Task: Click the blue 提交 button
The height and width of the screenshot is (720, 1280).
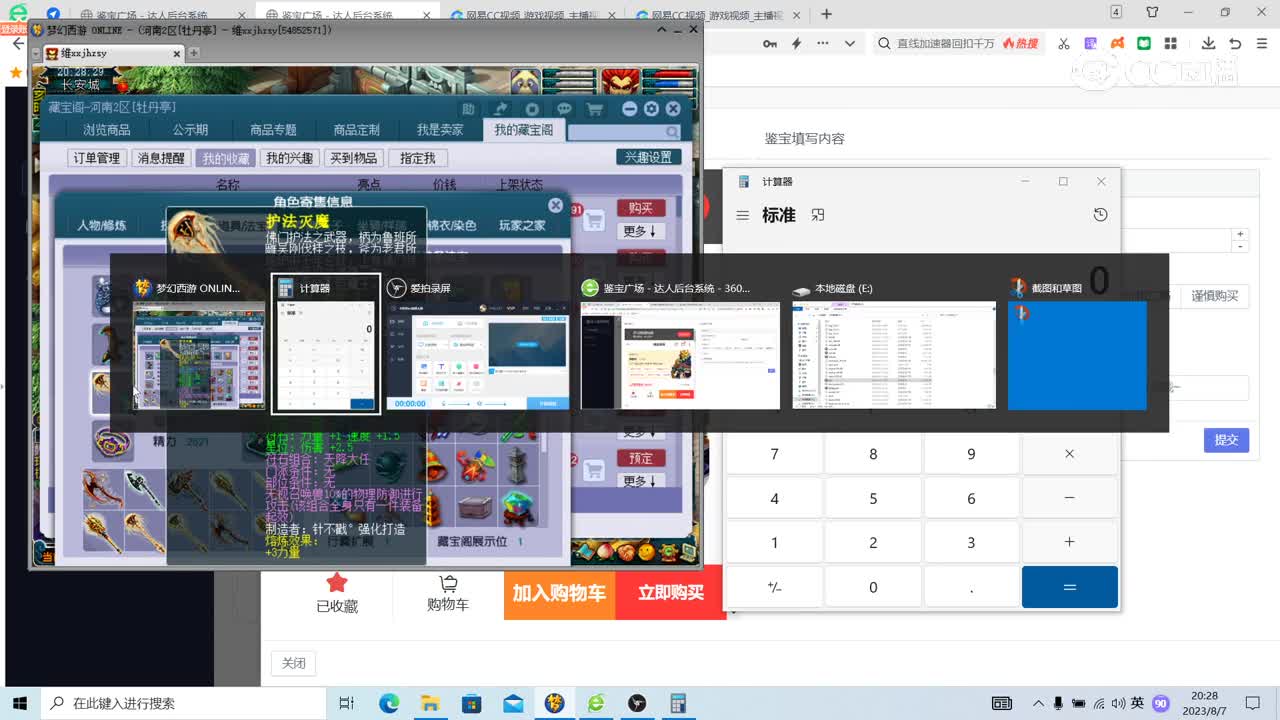Action: pos(1226,440)
